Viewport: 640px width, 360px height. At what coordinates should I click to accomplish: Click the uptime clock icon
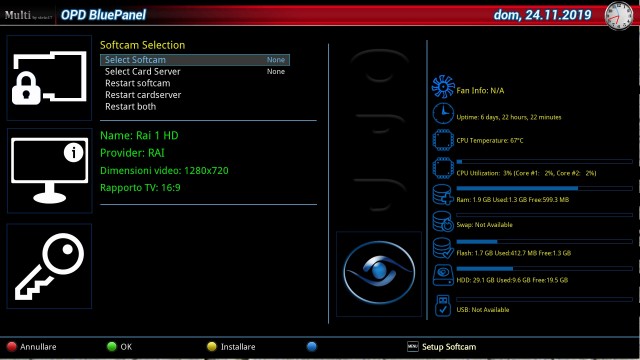tap(443, 113)
